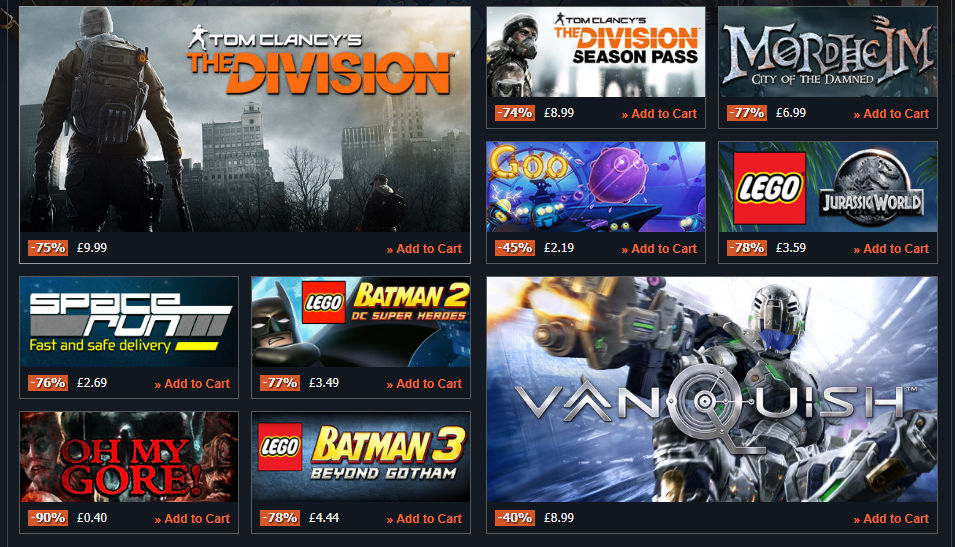955x547 pixels.
Task: Add The Division to cart
Action: coord(424,249)
